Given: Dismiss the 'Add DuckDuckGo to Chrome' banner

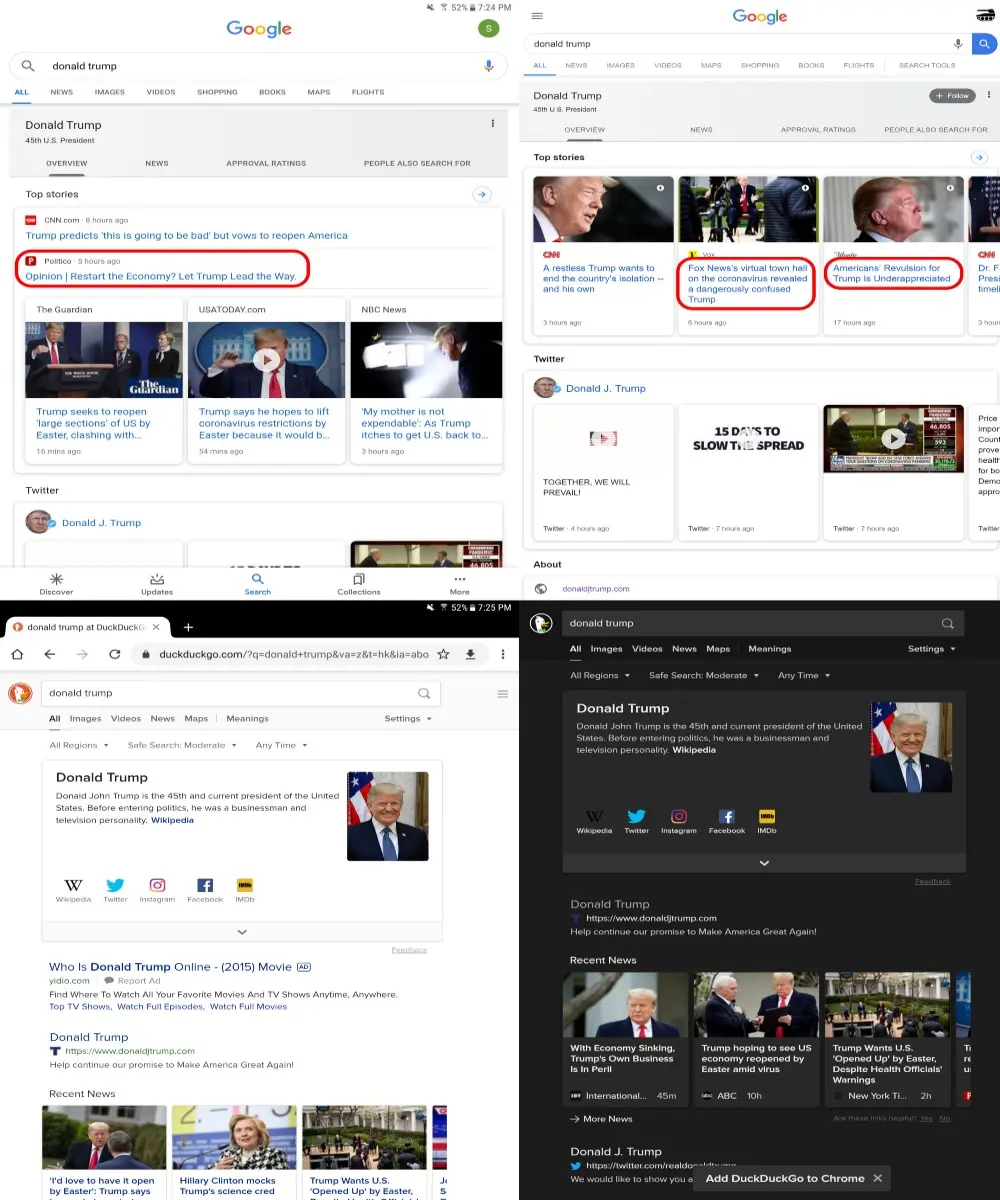Looking at the screenshot, I should pyautogui.click(x=877, y=1178).
